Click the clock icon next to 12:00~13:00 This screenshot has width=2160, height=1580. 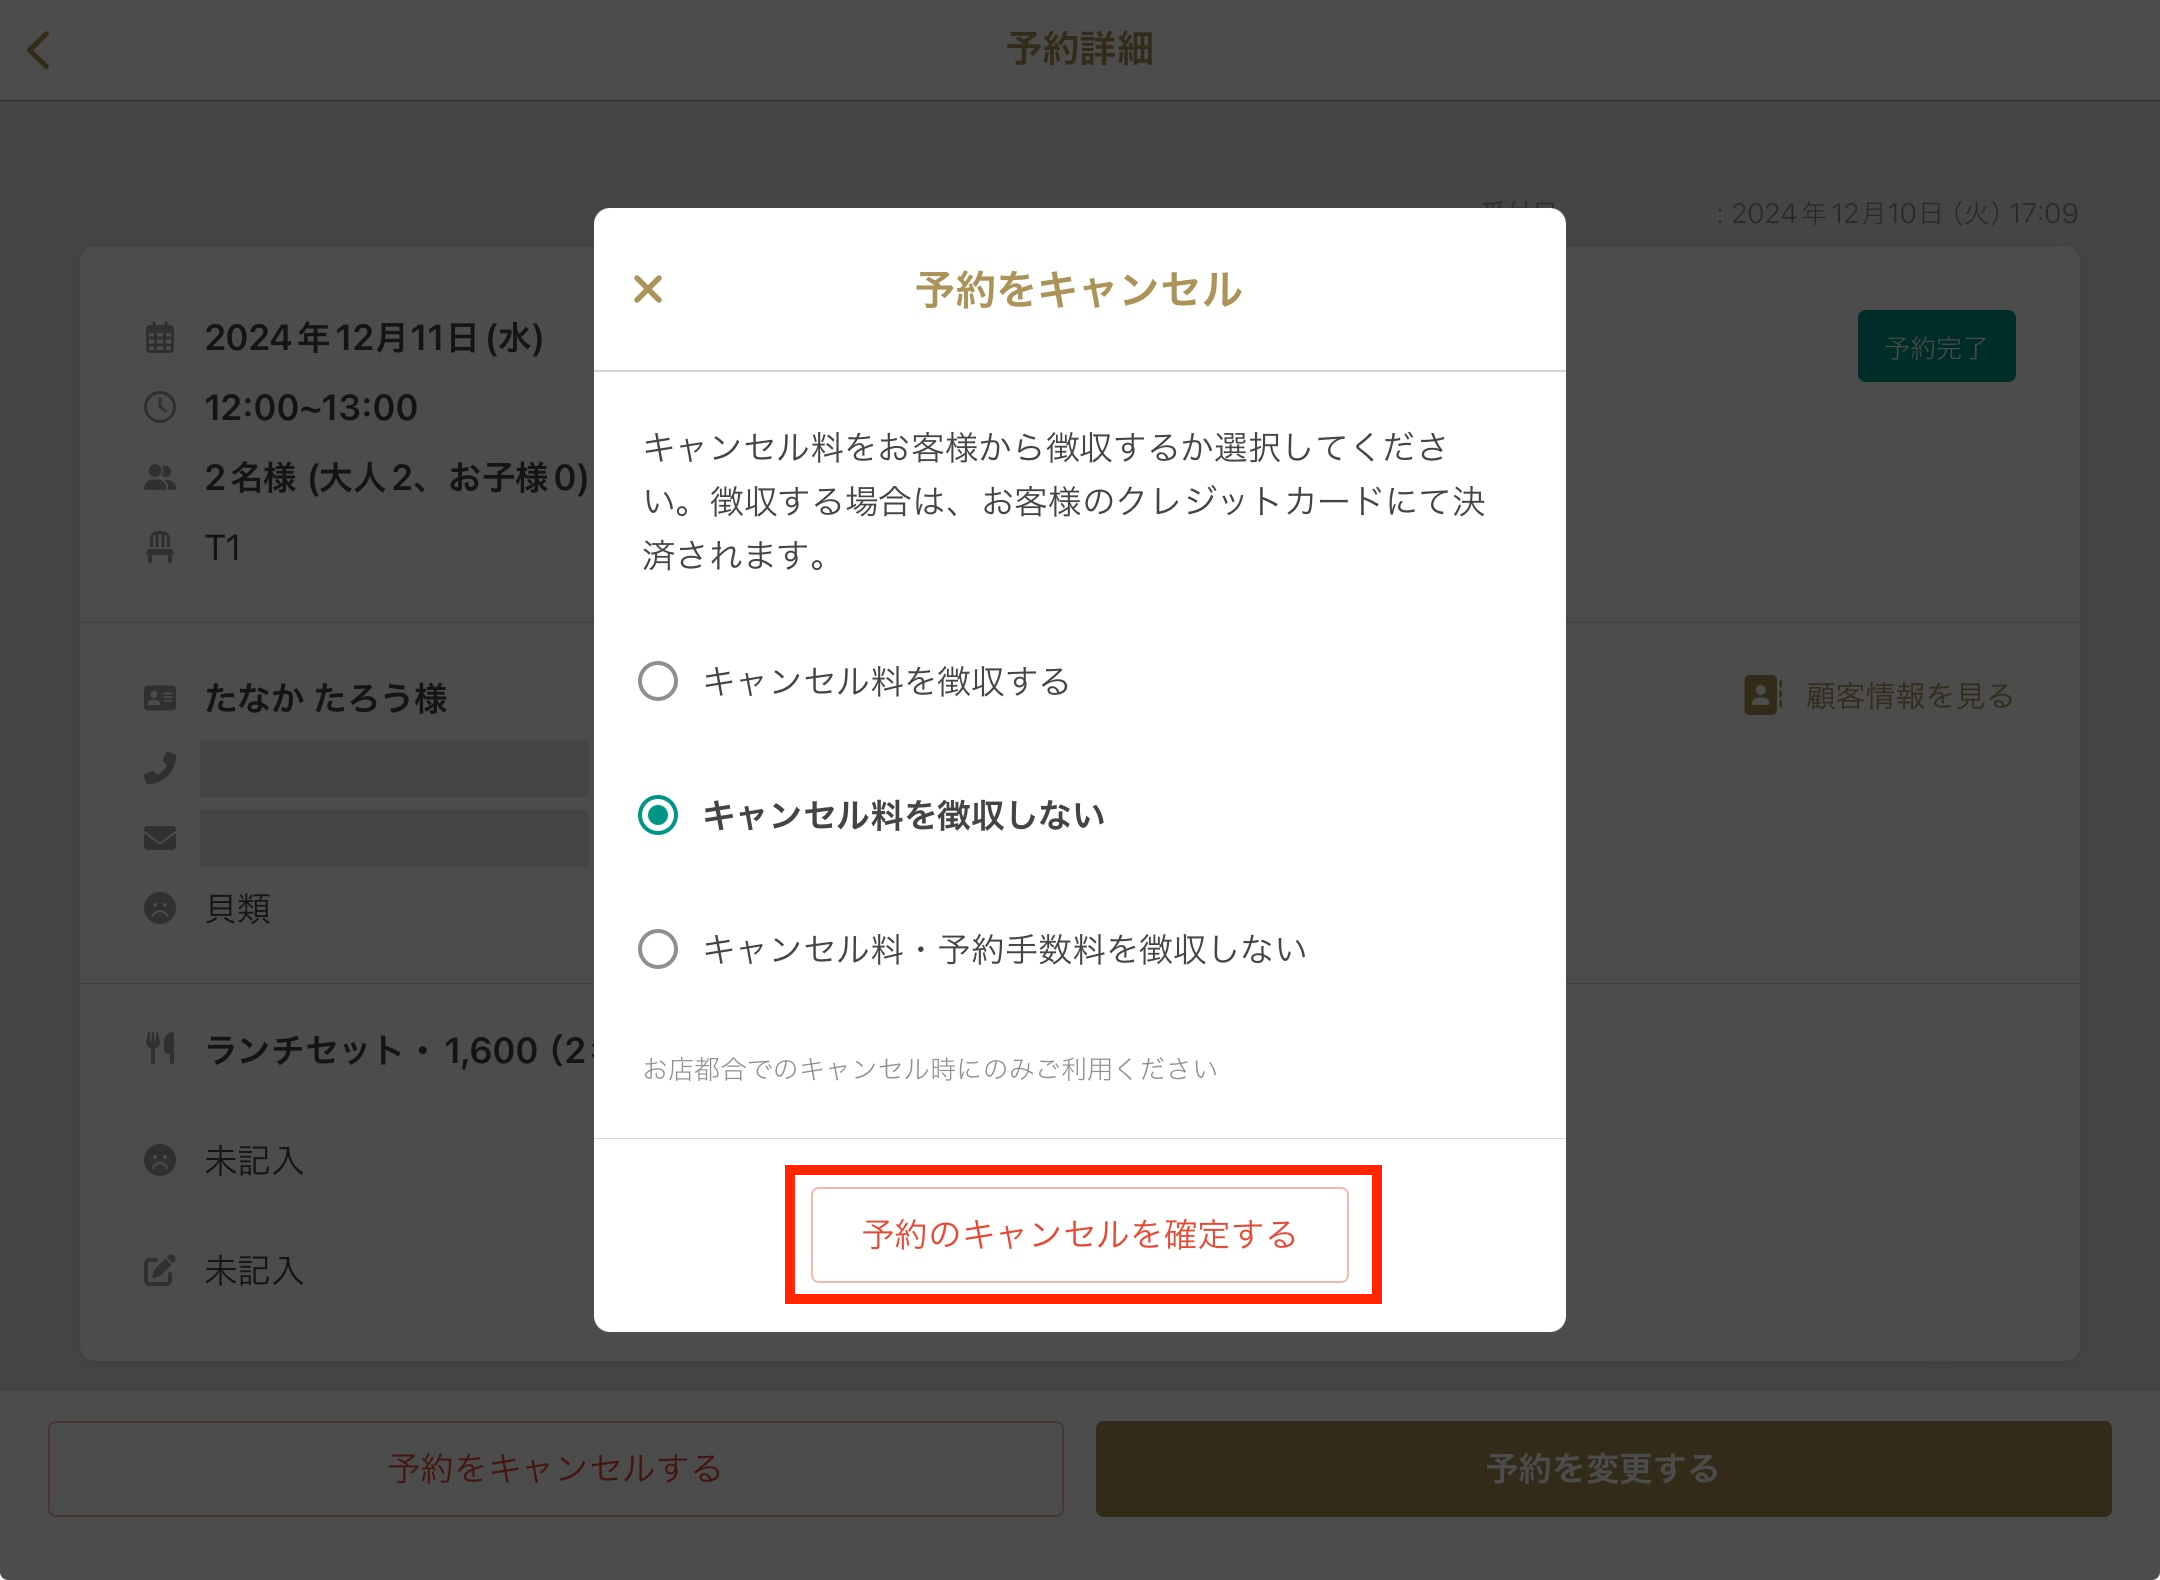click(160, 408)
